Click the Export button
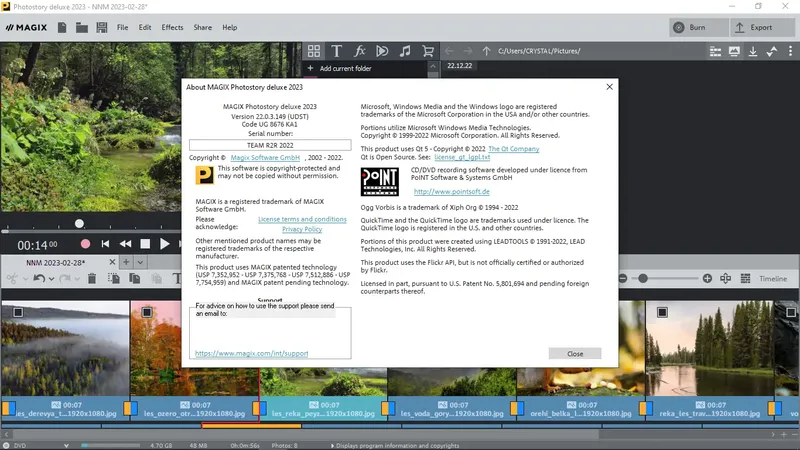 click(x=761, y=28)
